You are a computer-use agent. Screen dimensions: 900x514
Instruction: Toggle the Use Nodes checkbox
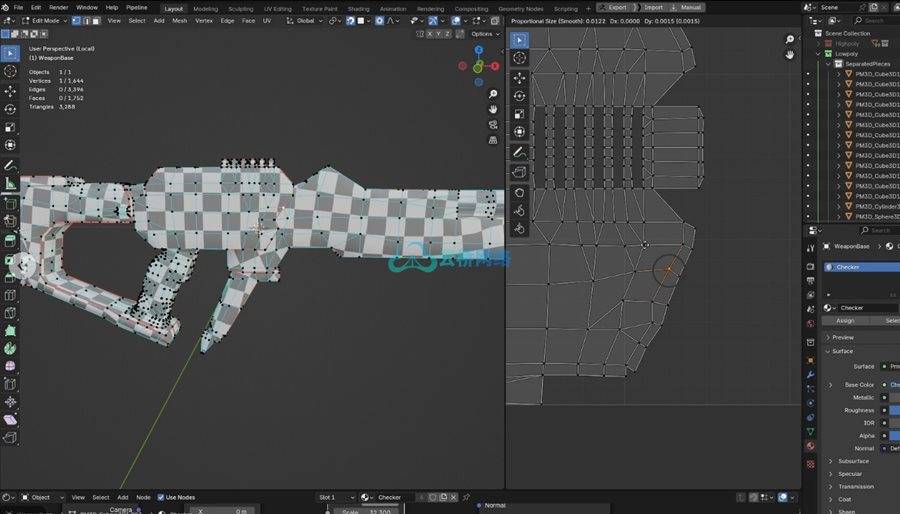(x=159, y=497)
